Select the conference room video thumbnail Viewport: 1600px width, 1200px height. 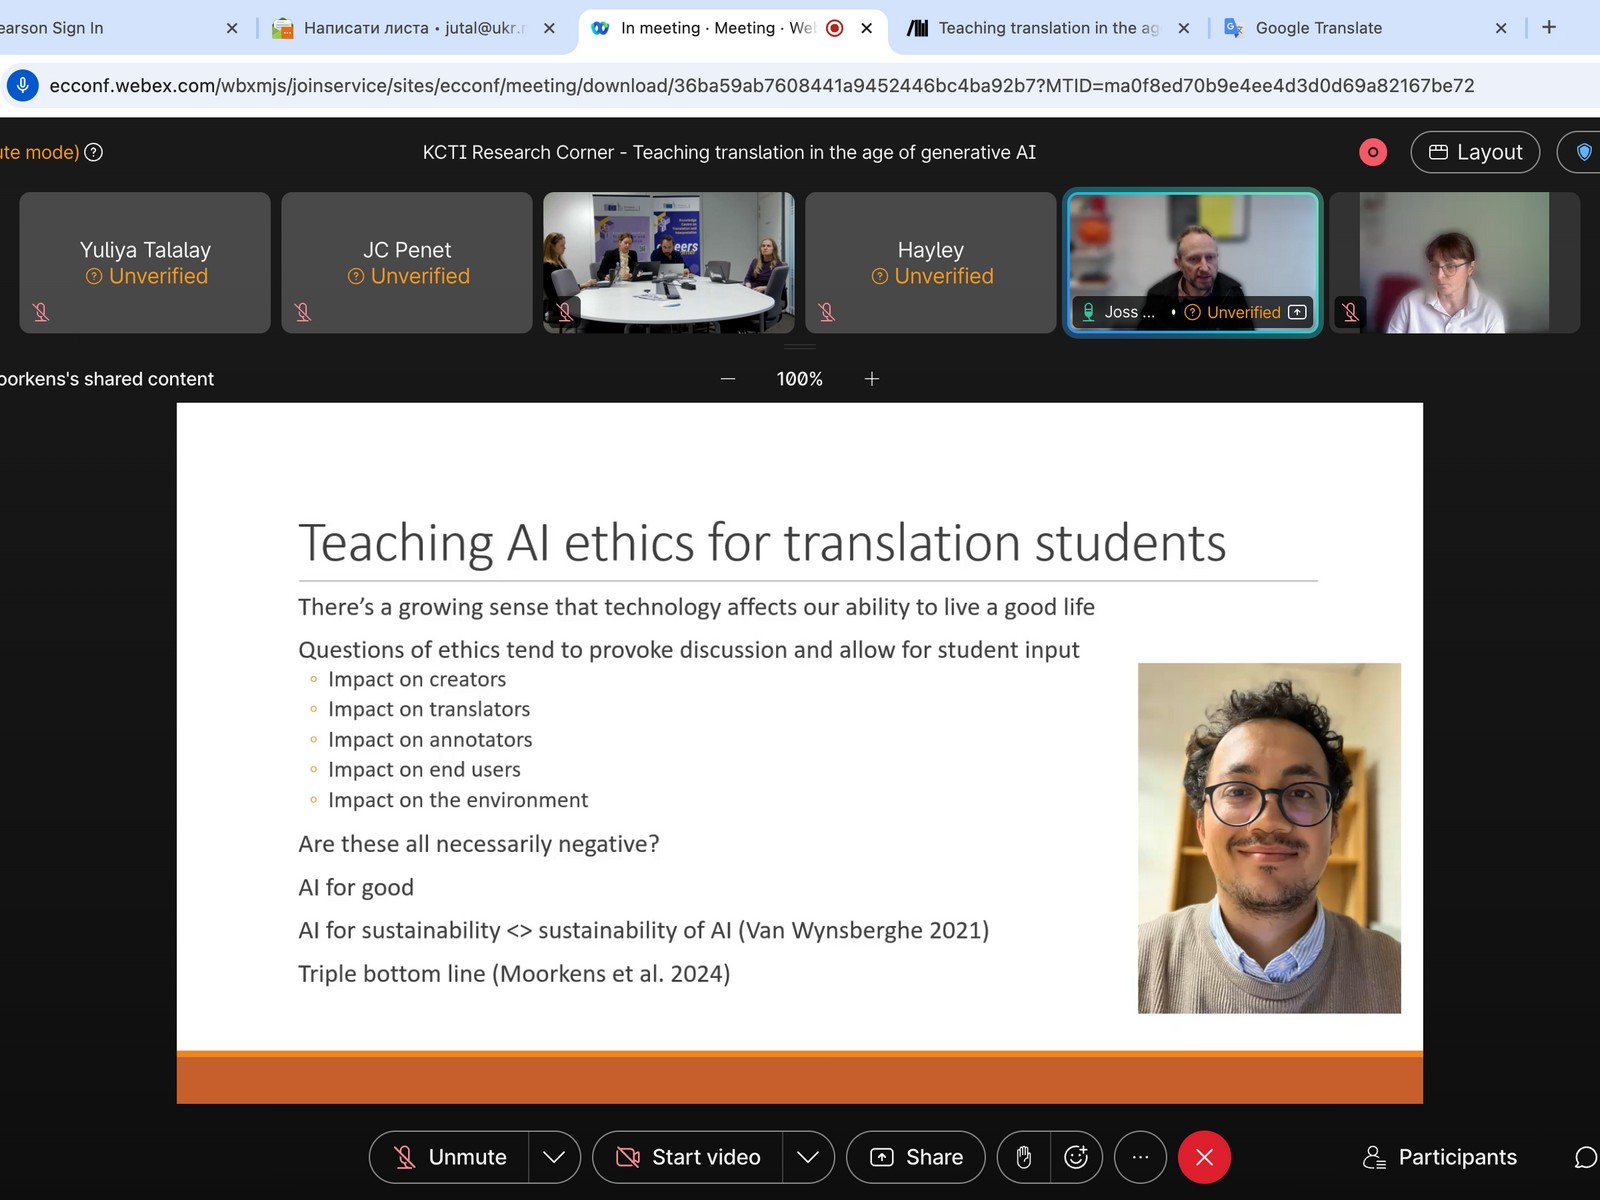(x=668, y=262)
